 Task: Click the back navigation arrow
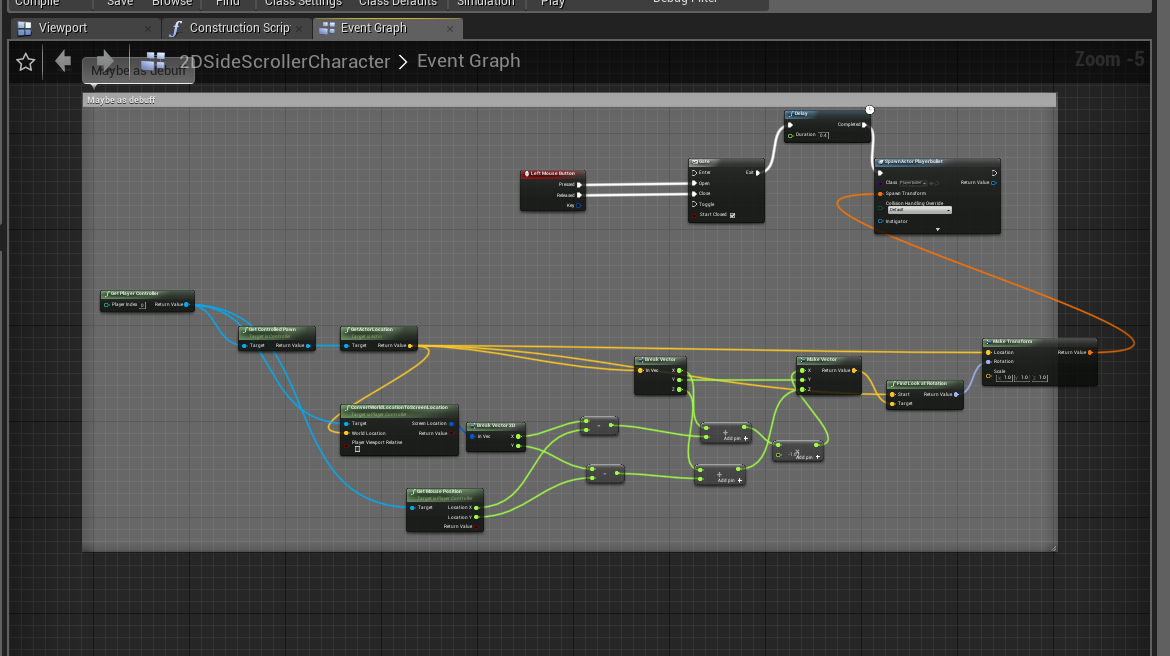[63, 61]
